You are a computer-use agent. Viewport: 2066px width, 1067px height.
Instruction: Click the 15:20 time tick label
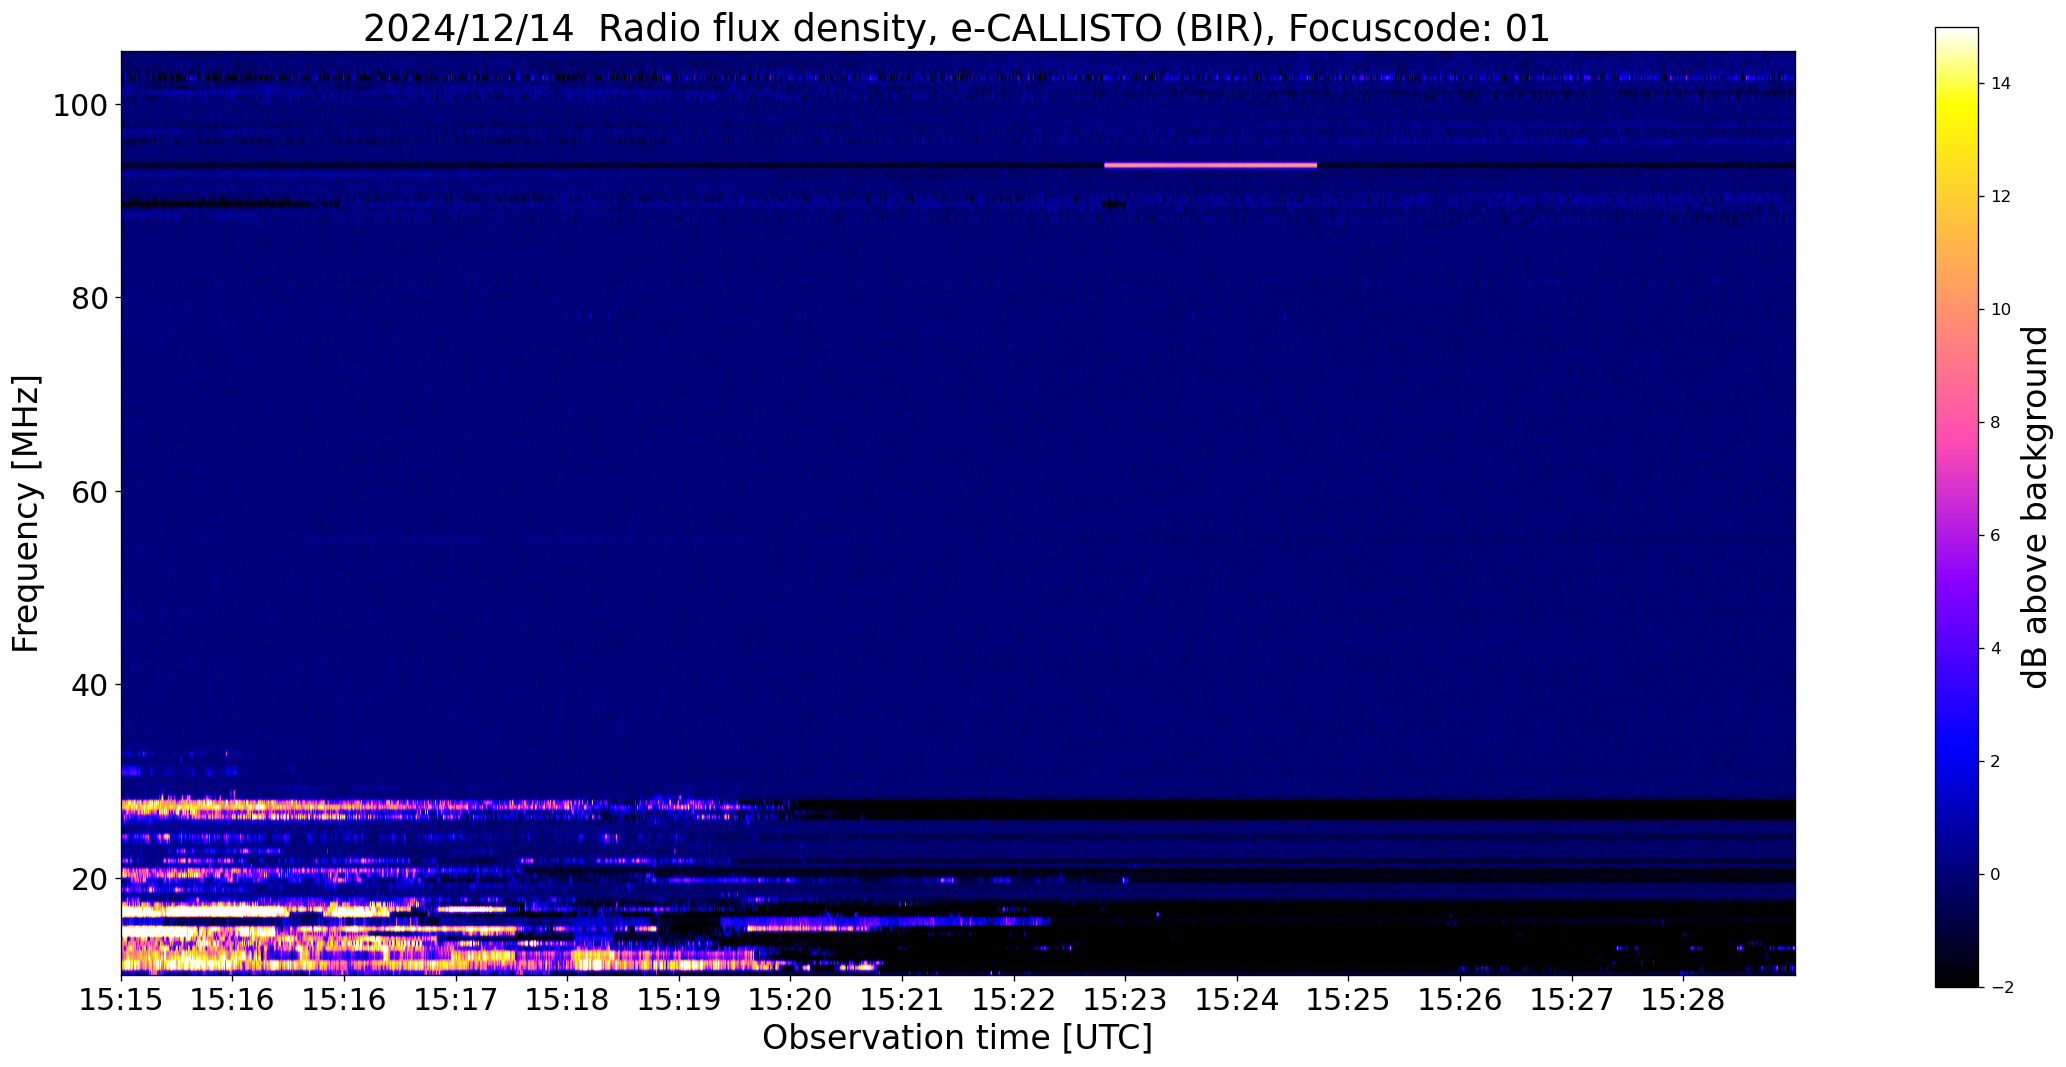[790, 999]
